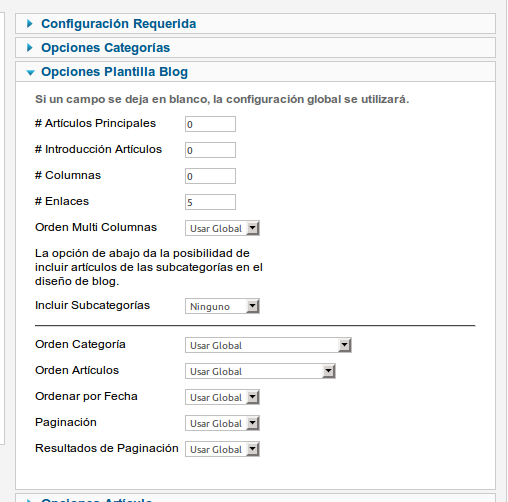Open the Ordenar por Fecha dropdown
508x502 pixels.
[222, 397]
